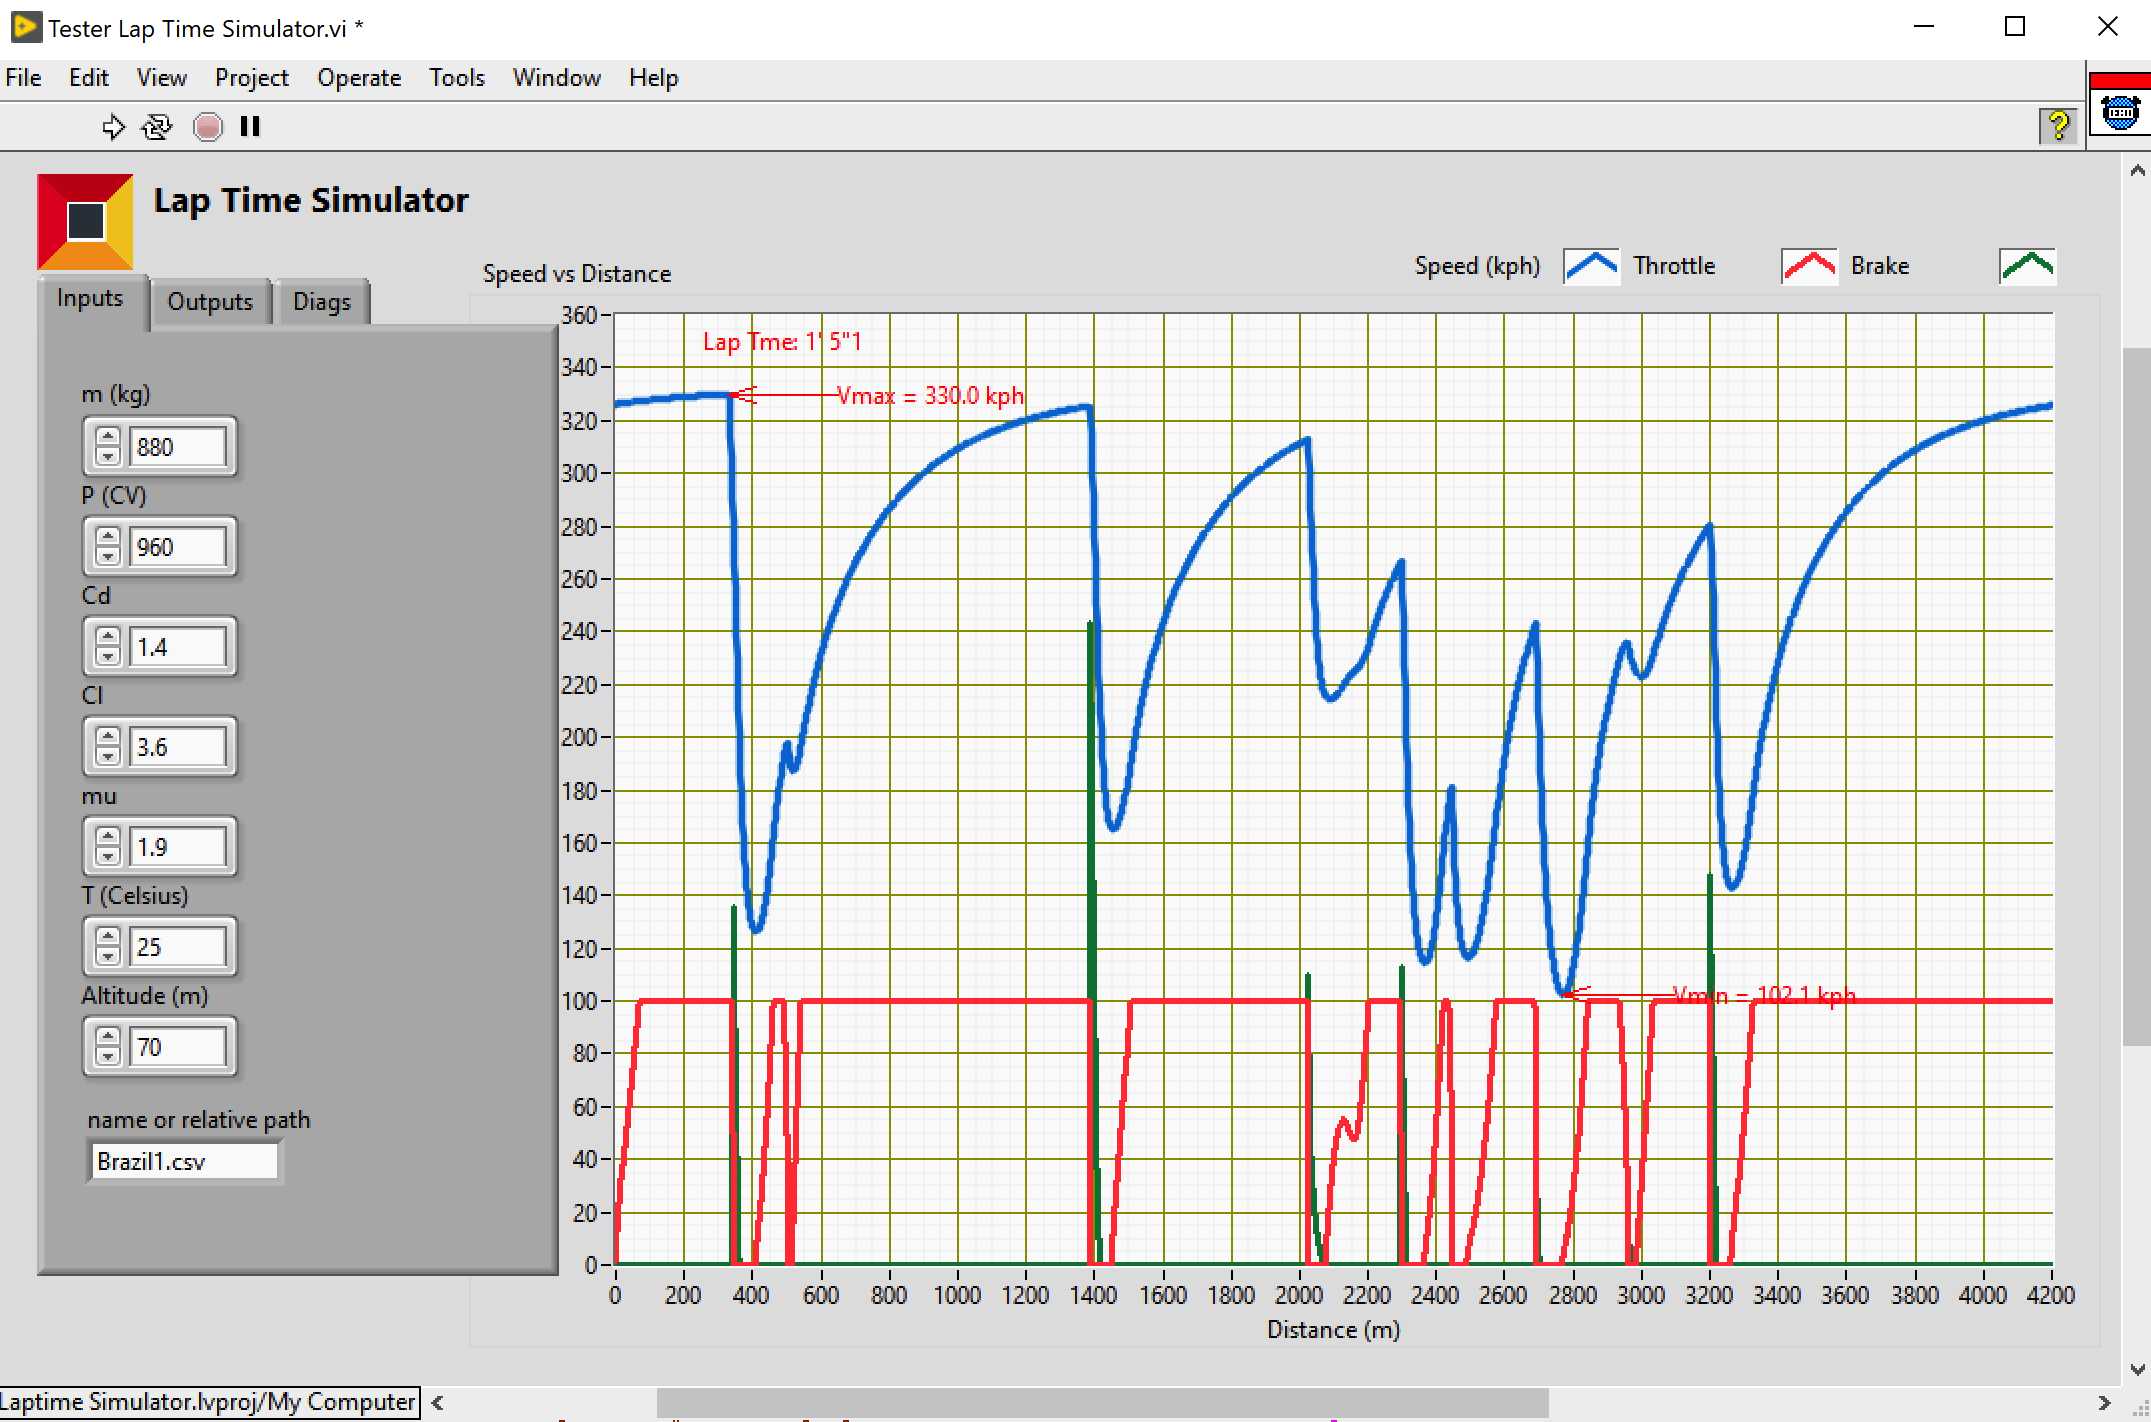This screenshot has height=1422, width=2151.
Task: Click the mu field showing 1.9
Action: point(178,847)
